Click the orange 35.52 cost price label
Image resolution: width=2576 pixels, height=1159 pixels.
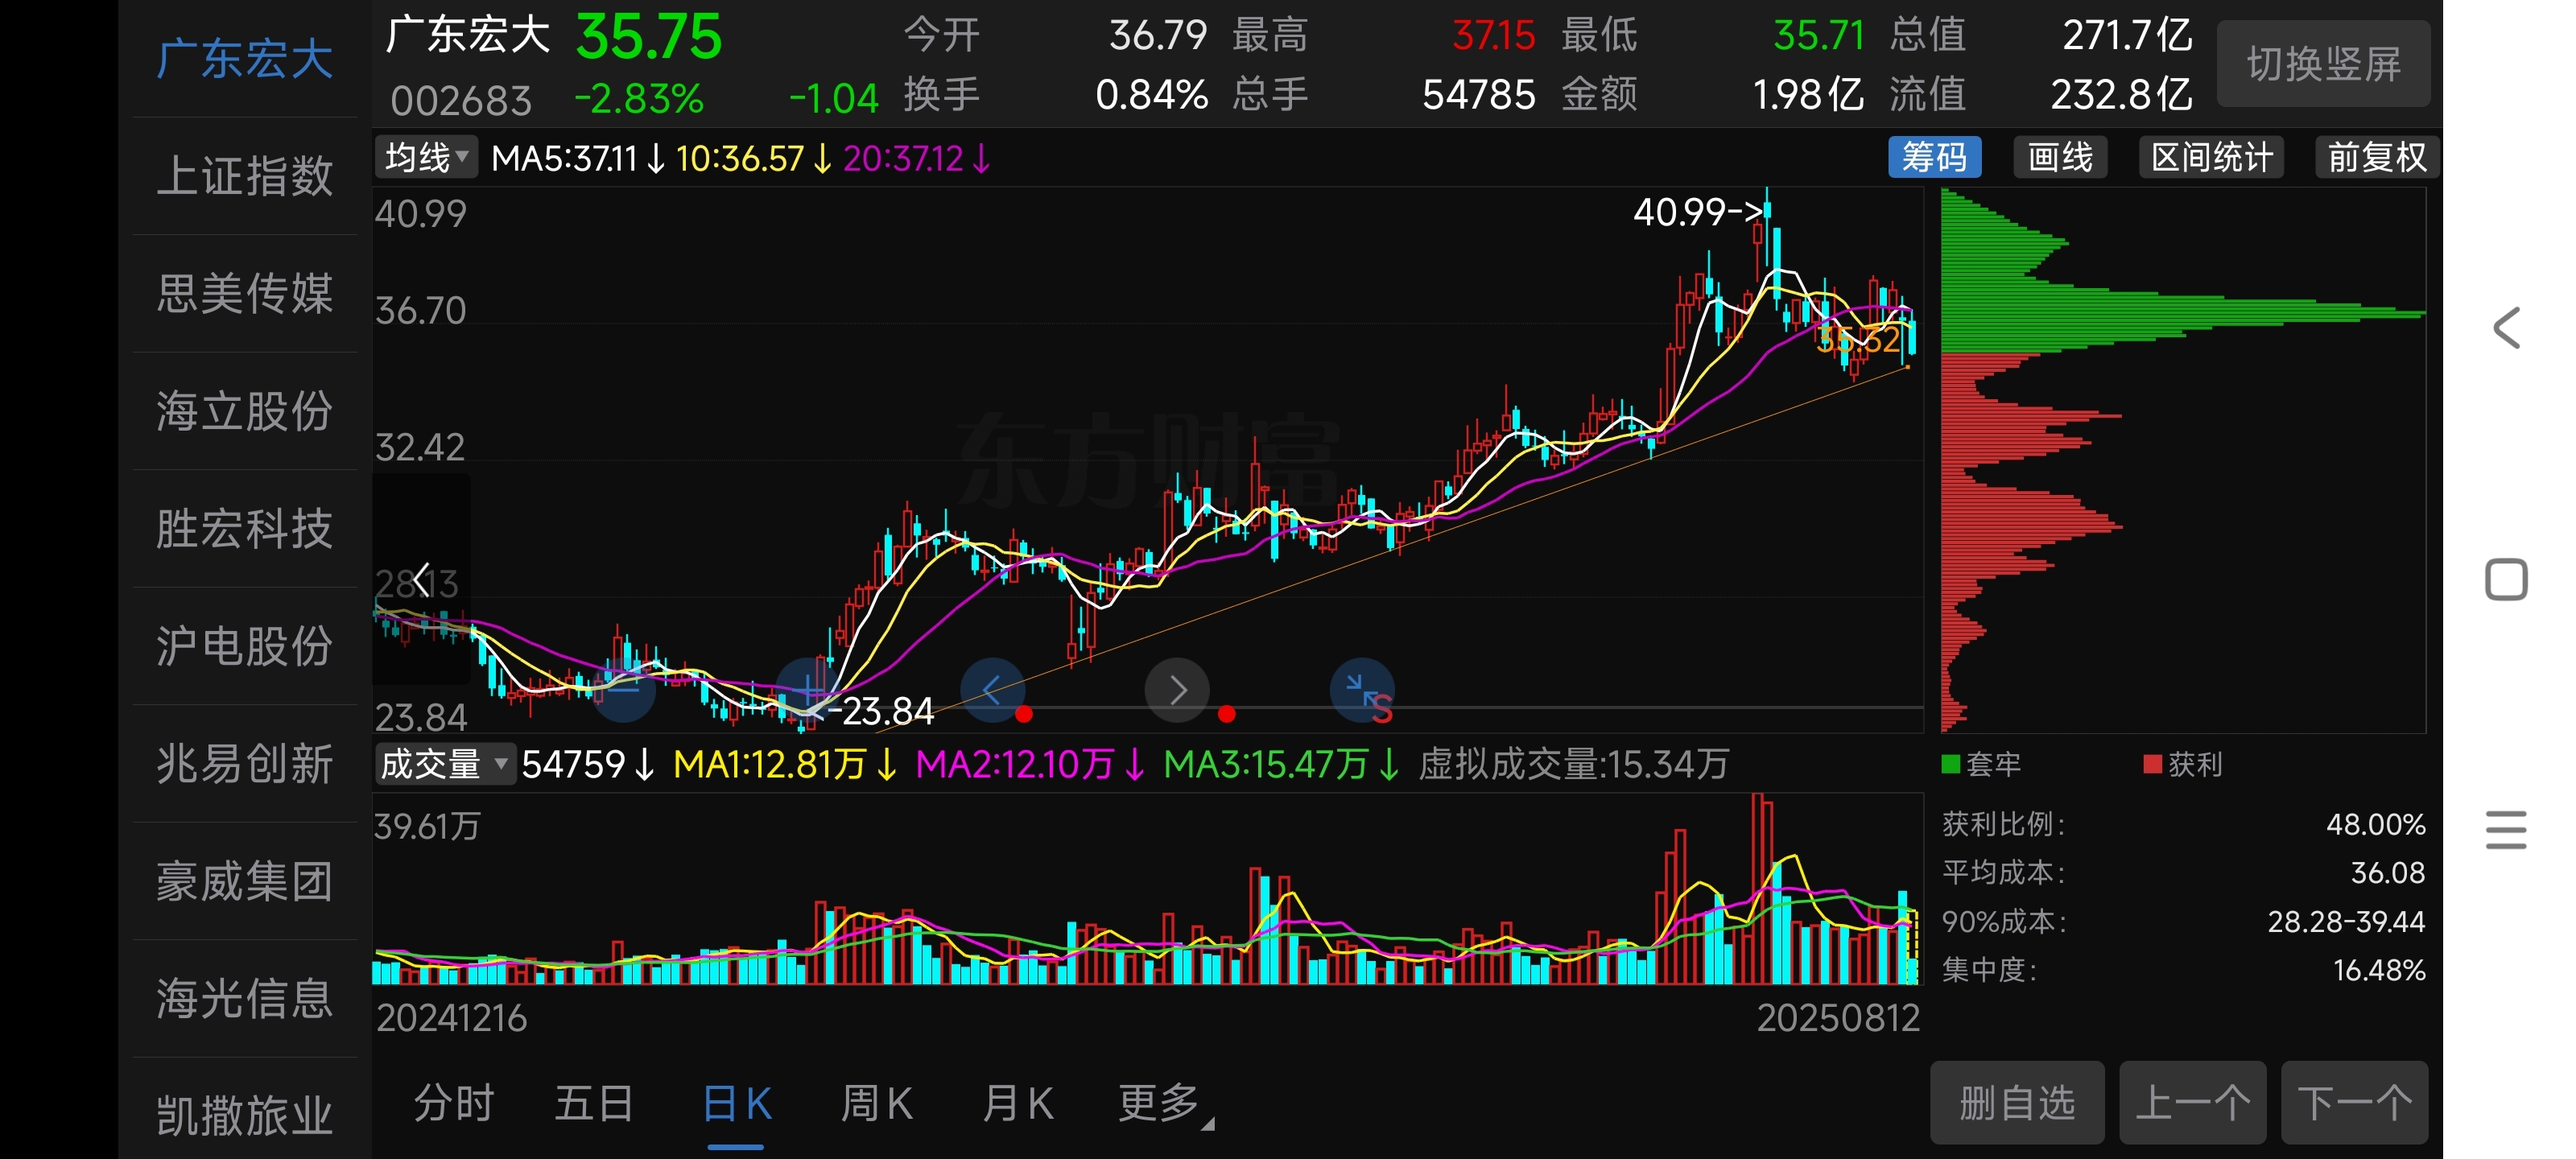[1858, 340]
